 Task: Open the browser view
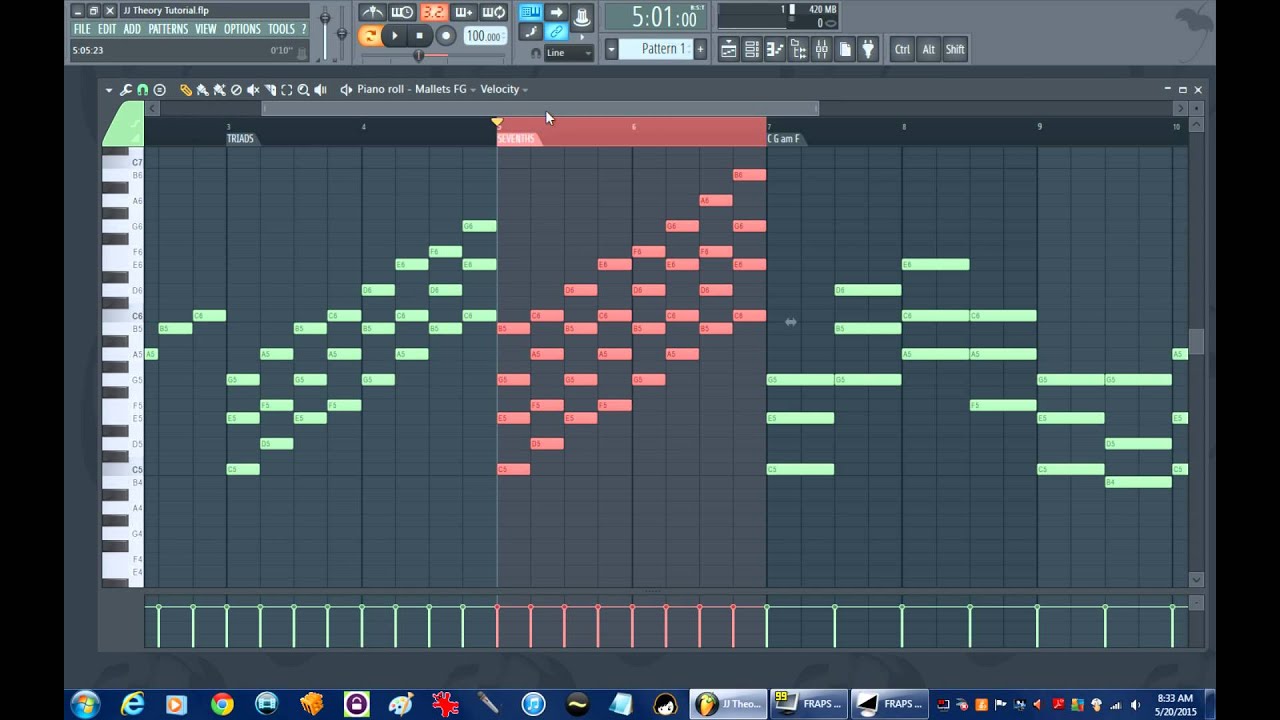[798, 49]
